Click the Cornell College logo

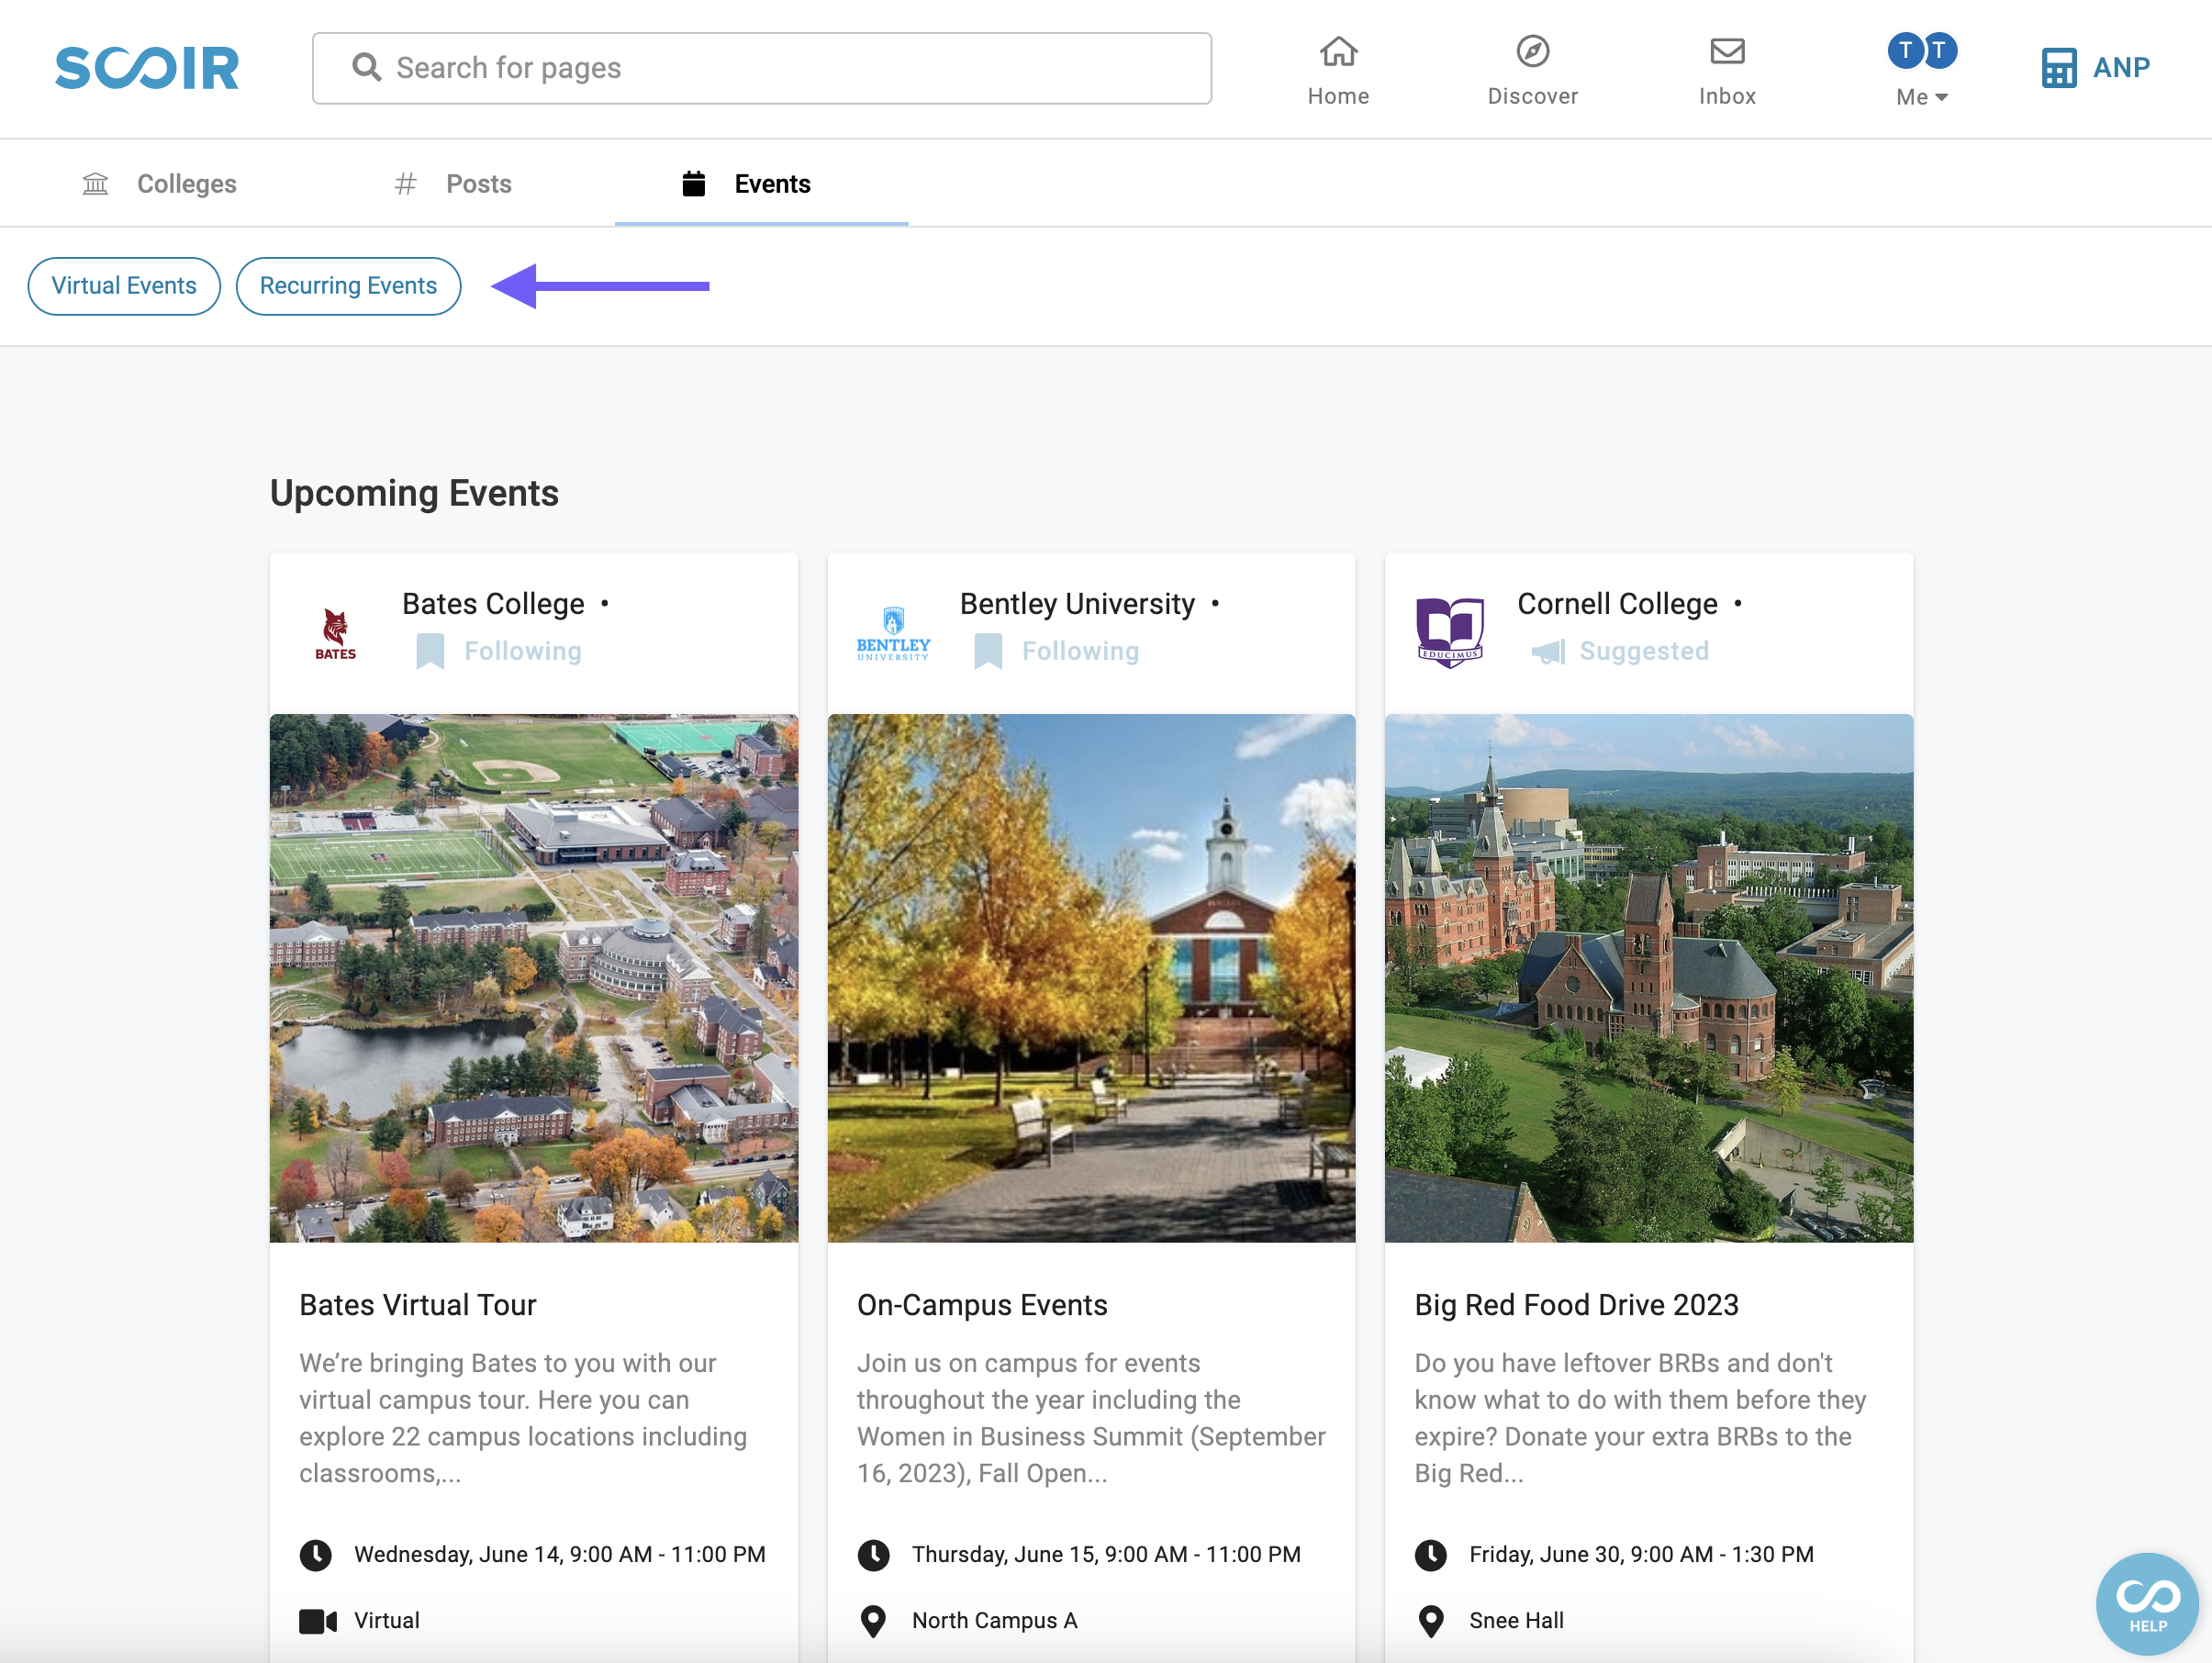(1450, 632)
